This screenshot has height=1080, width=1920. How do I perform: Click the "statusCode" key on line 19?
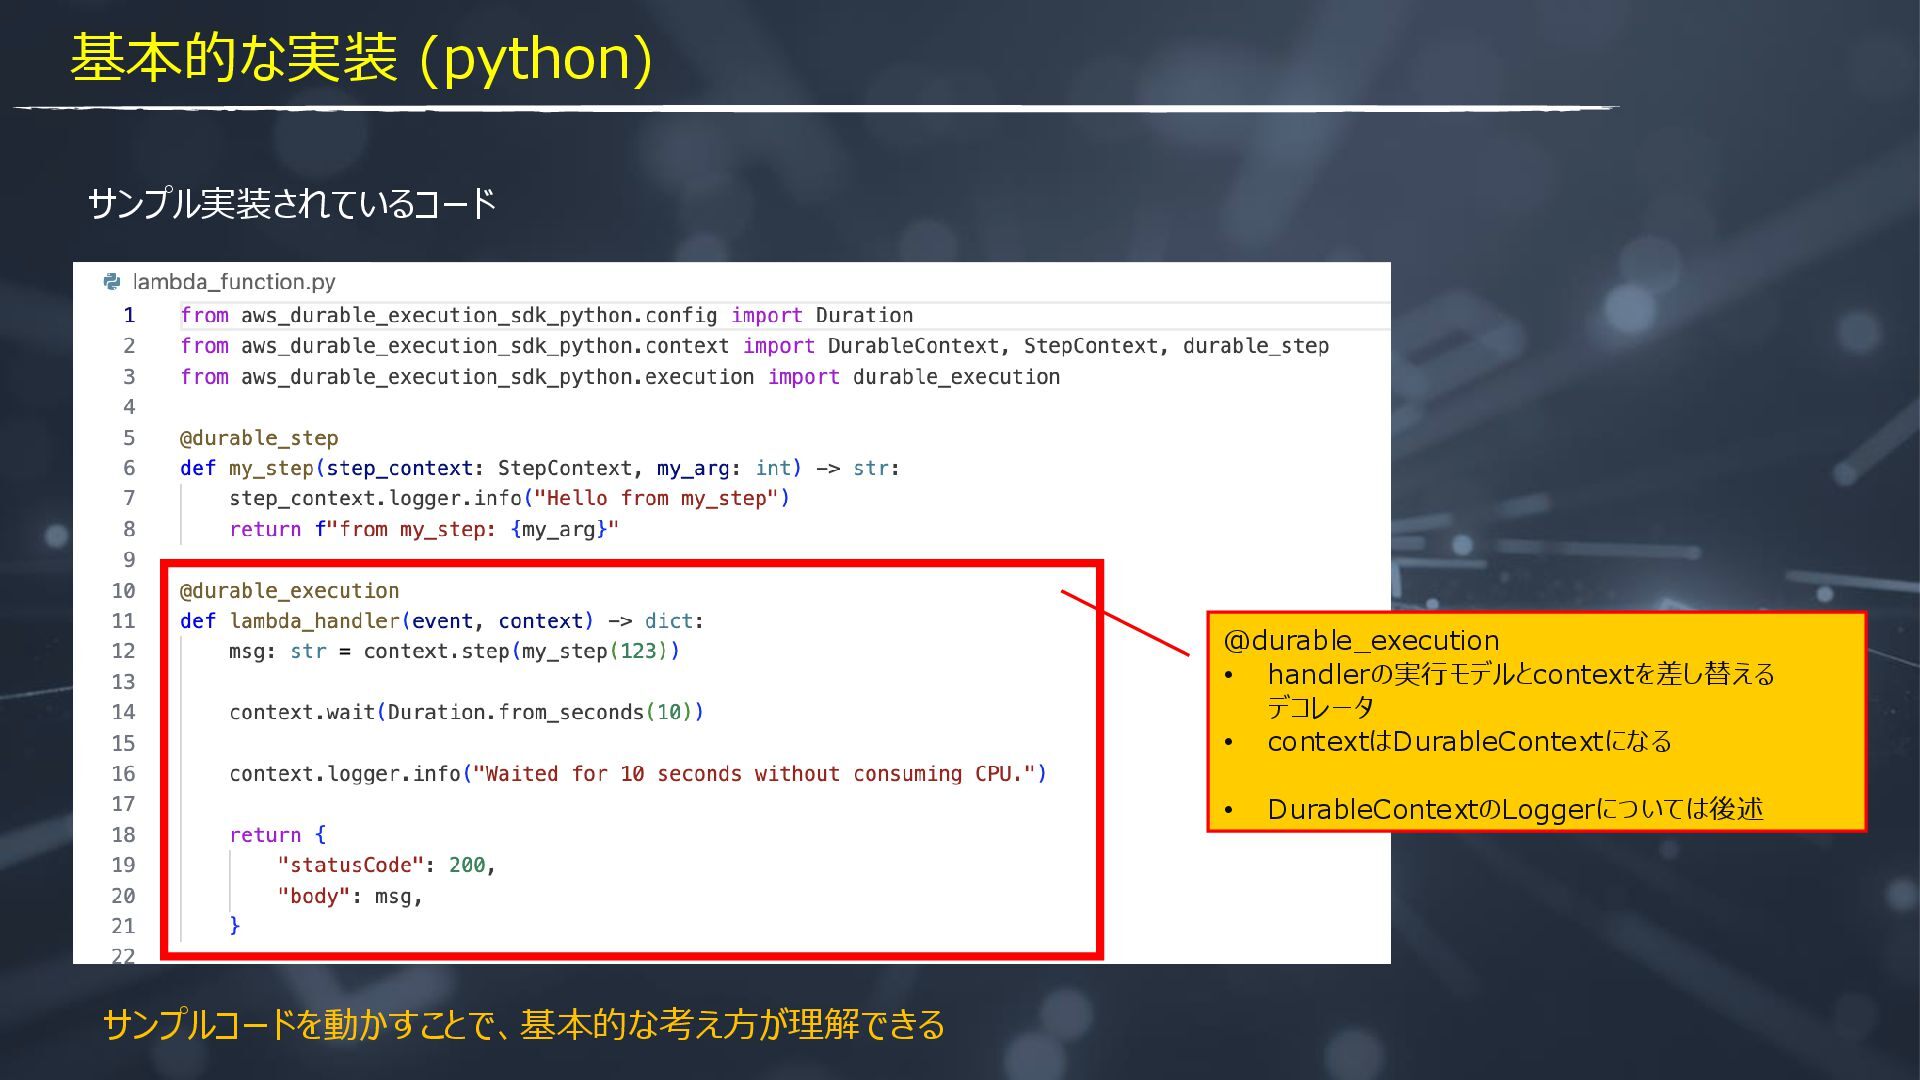[x=350, y=865]
